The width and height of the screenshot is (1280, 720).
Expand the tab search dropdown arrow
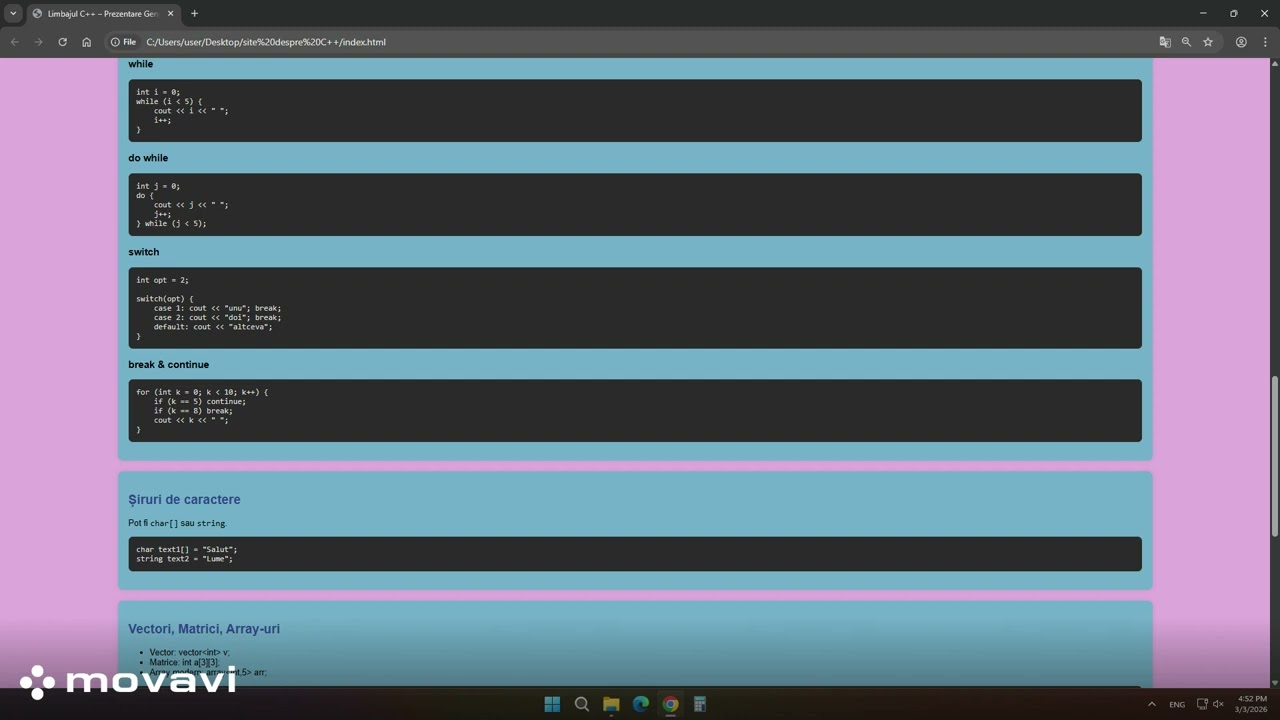click(13, 13)
